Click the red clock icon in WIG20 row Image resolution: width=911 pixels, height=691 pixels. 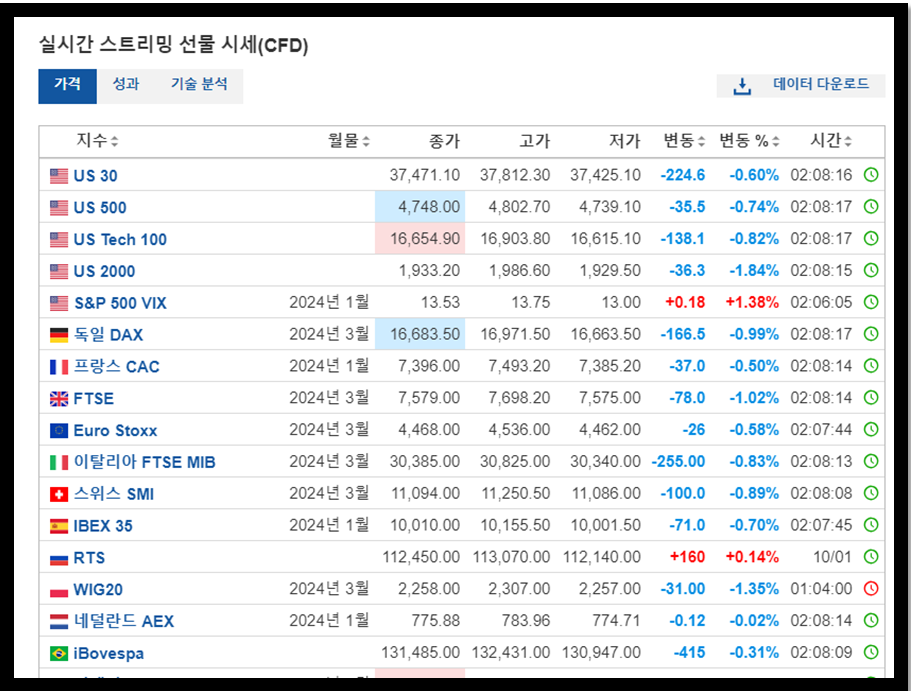[871, 589]
